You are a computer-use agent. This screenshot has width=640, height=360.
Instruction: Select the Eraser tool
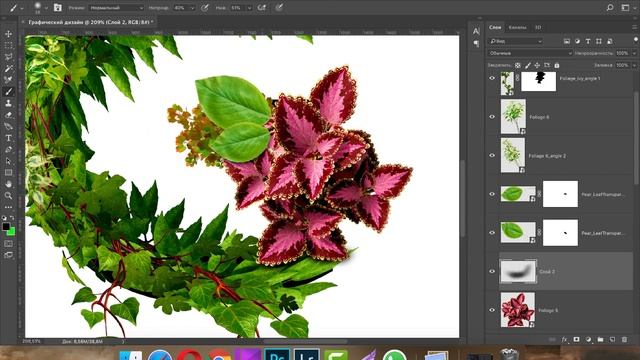pos(8,115)
